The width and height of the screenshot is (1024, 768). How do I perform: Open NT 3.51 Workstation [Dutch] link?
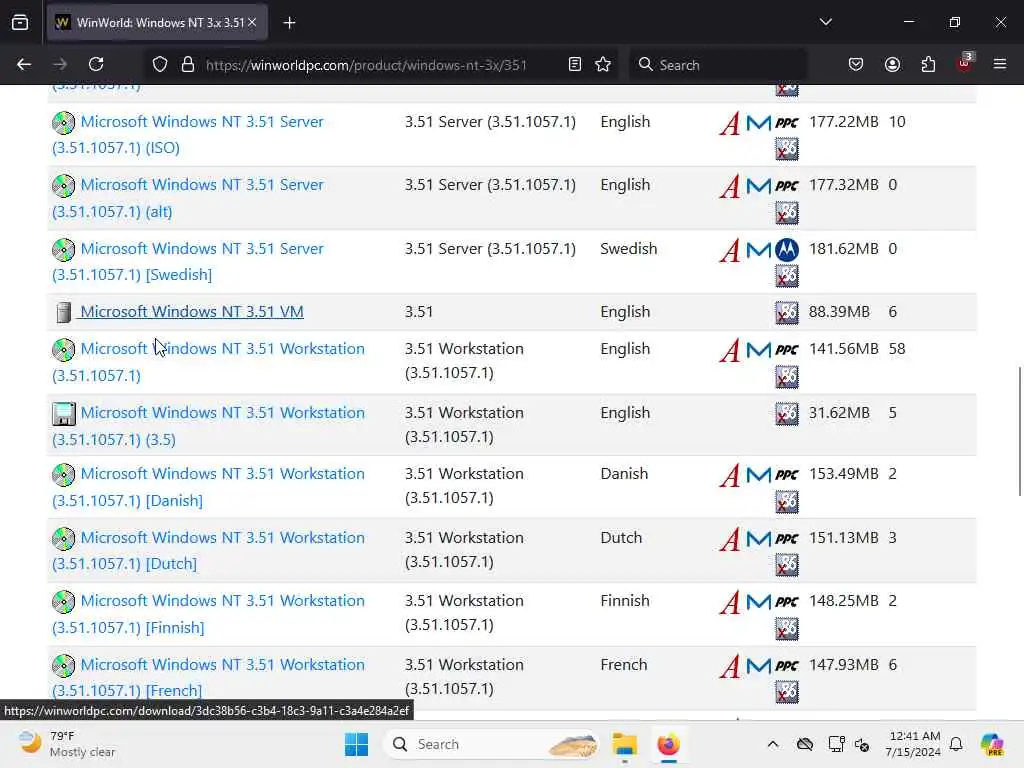(208, 550)
